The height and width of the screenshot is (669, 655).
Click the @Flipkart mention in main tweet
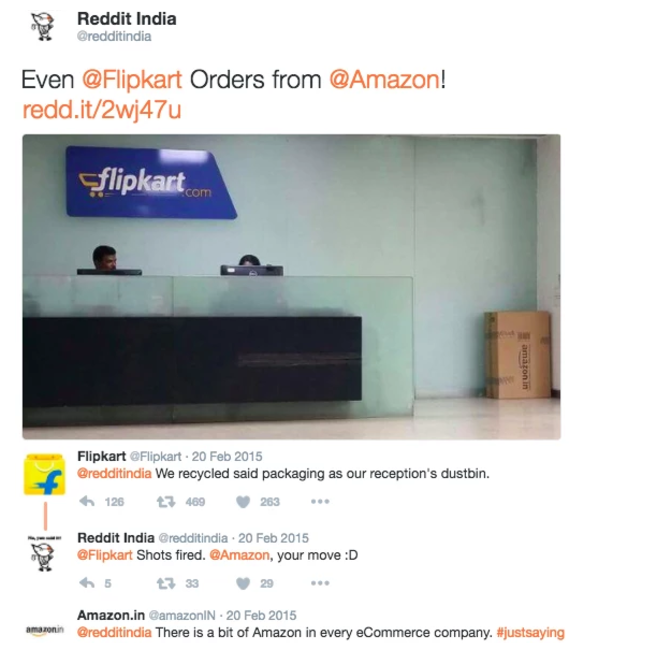132,80
